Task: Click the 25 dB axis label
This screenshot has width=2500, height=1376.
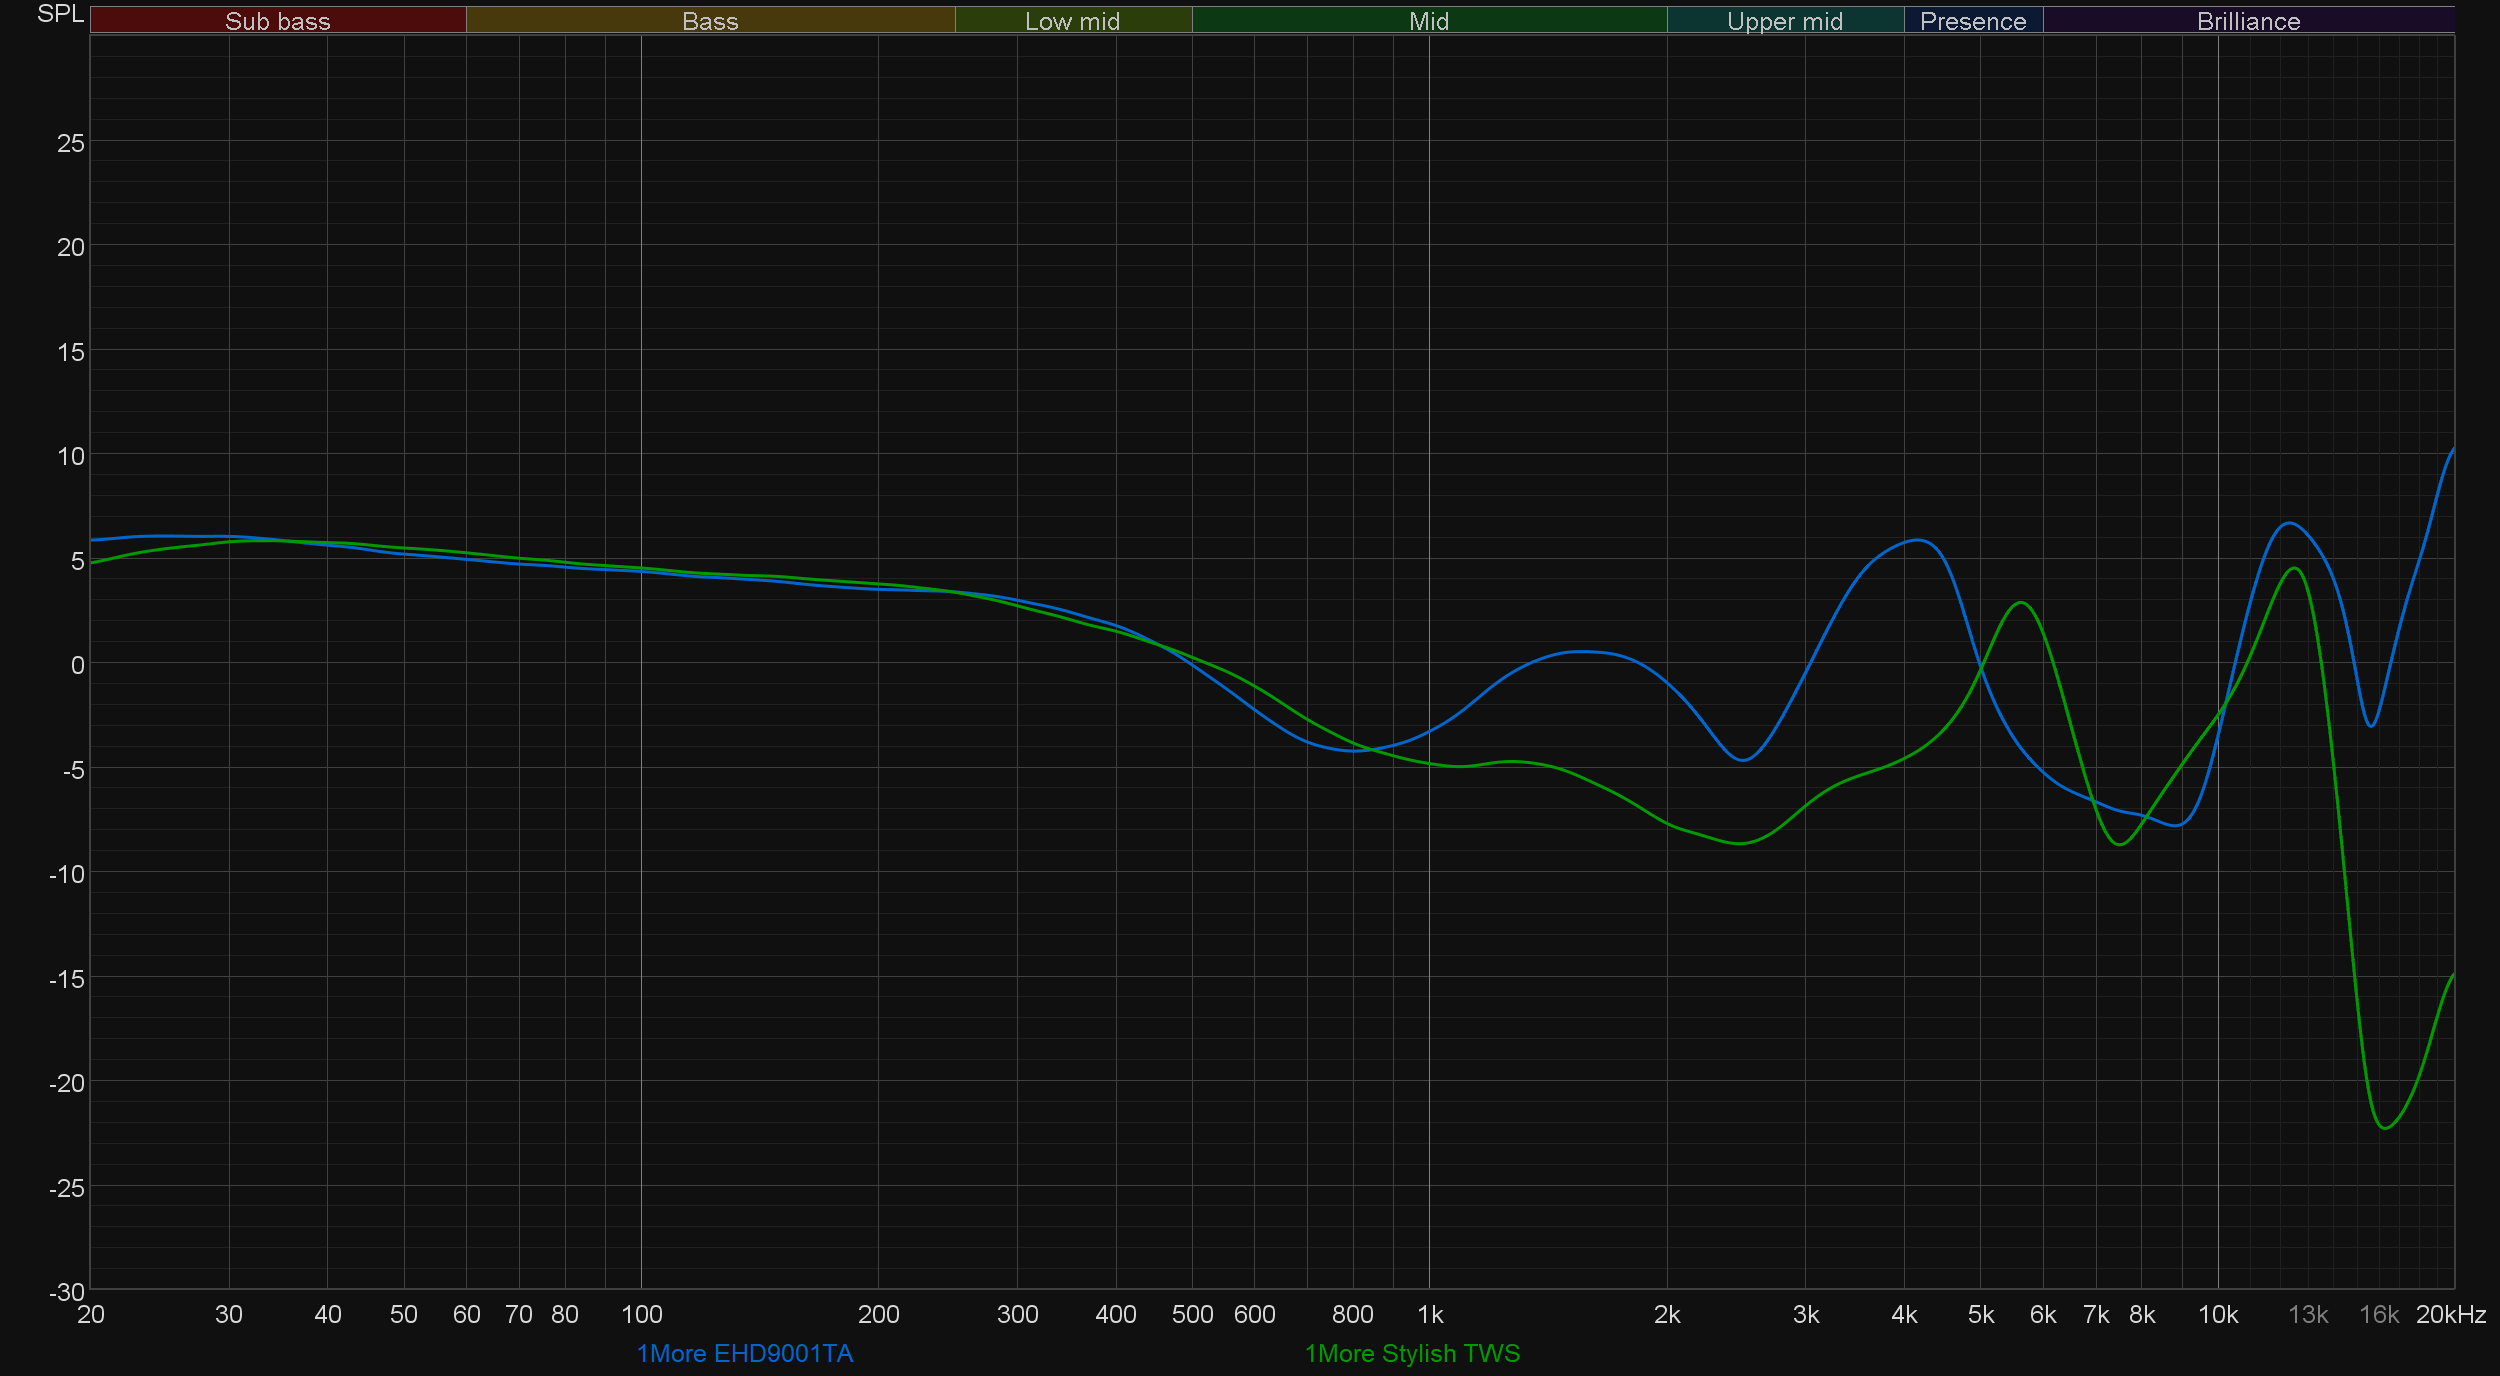Action: click(71, 143)
